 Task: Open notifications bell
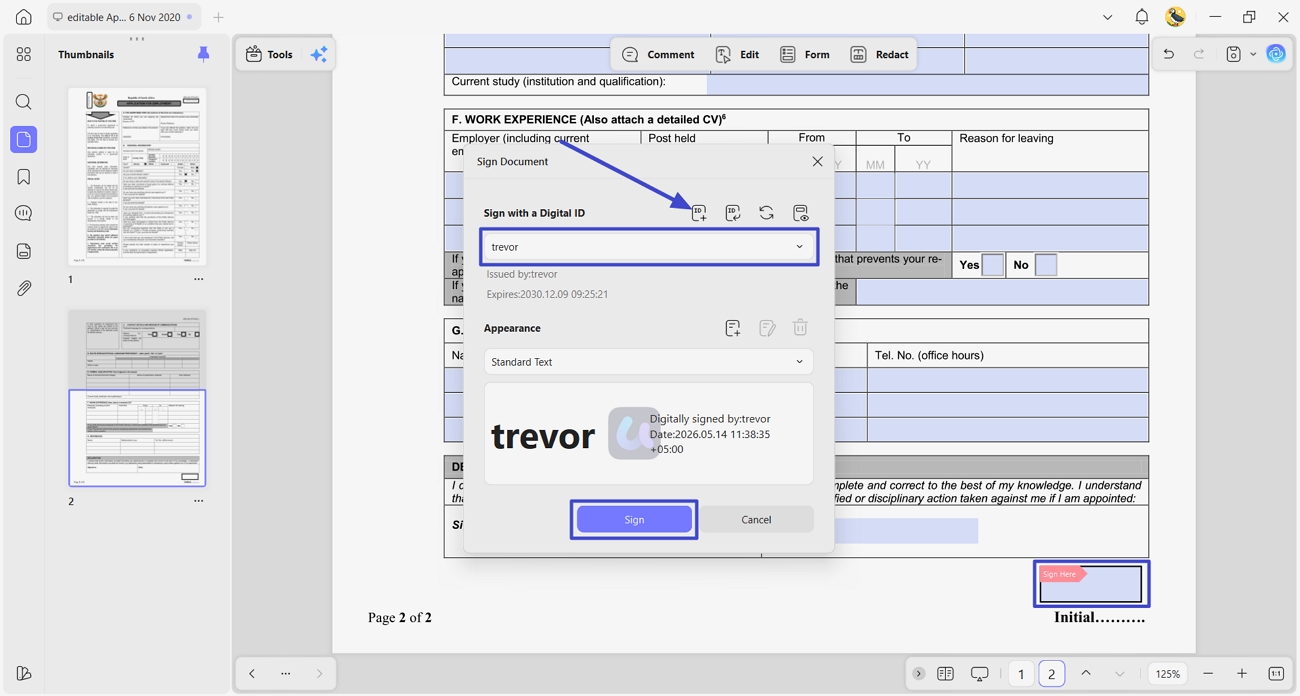1141,17
